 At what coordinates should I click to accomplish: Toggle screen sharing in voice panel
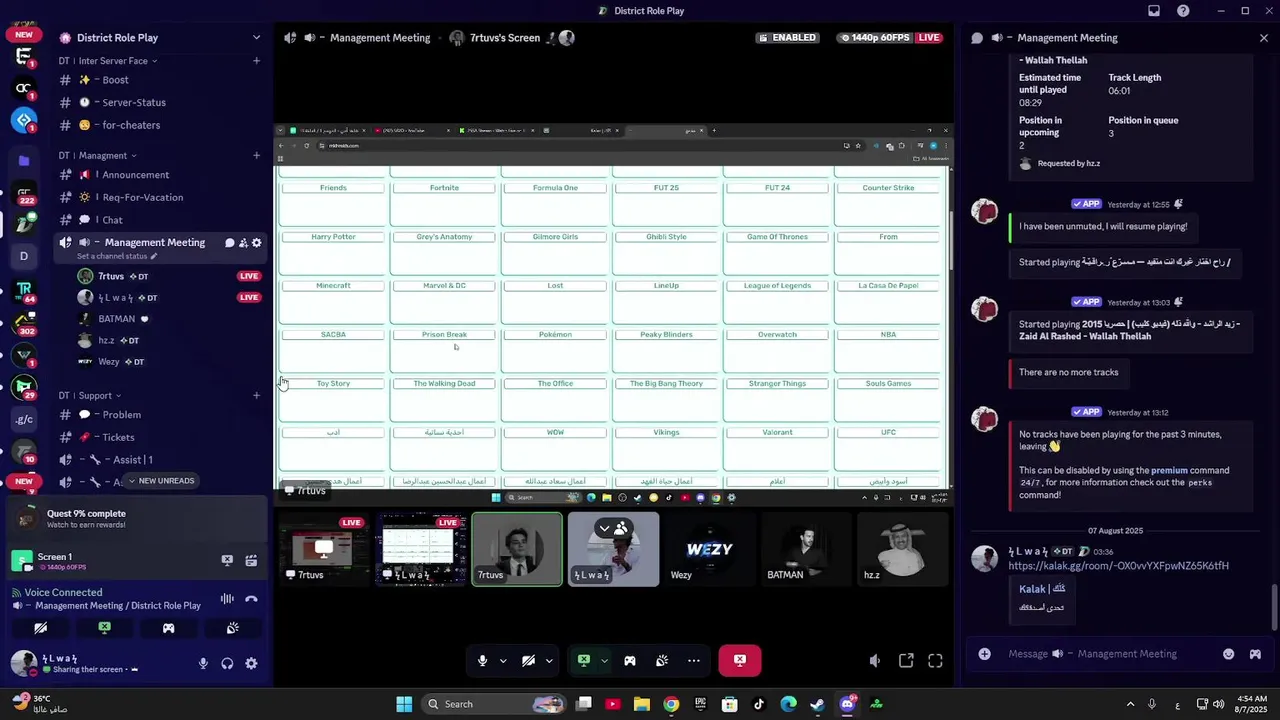tap(105, 628)
